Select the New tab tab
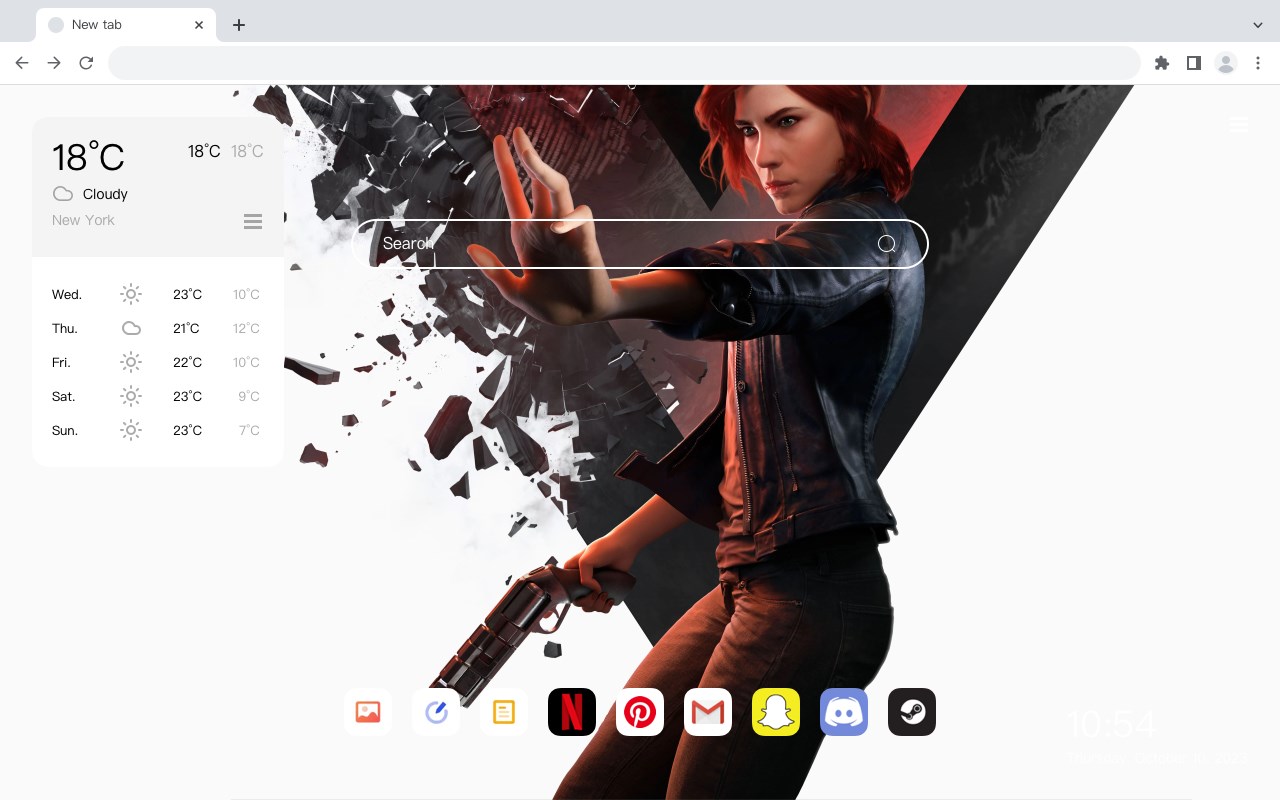The width and height of the screenshot is (1280, 800). [126, 25]
